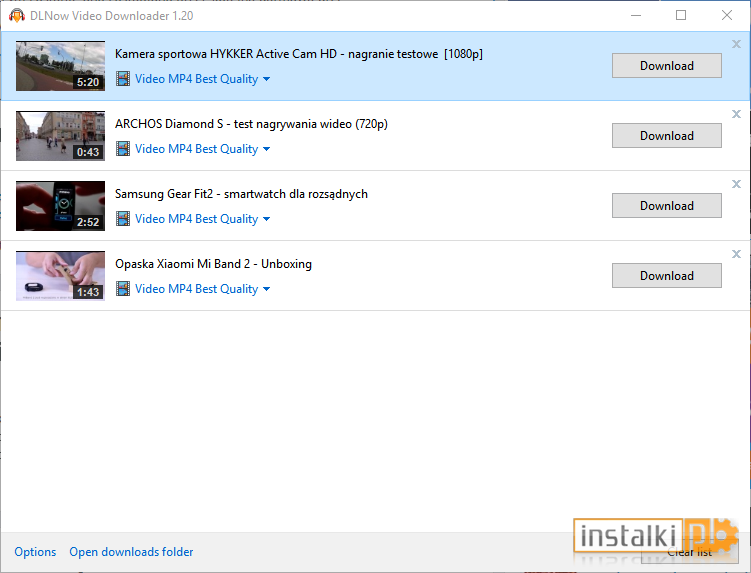This screenshot has height=573, width=751.
Task: Open format dropdown for Samsung Gear Fit2 video
Action: (x=202, y=218)
